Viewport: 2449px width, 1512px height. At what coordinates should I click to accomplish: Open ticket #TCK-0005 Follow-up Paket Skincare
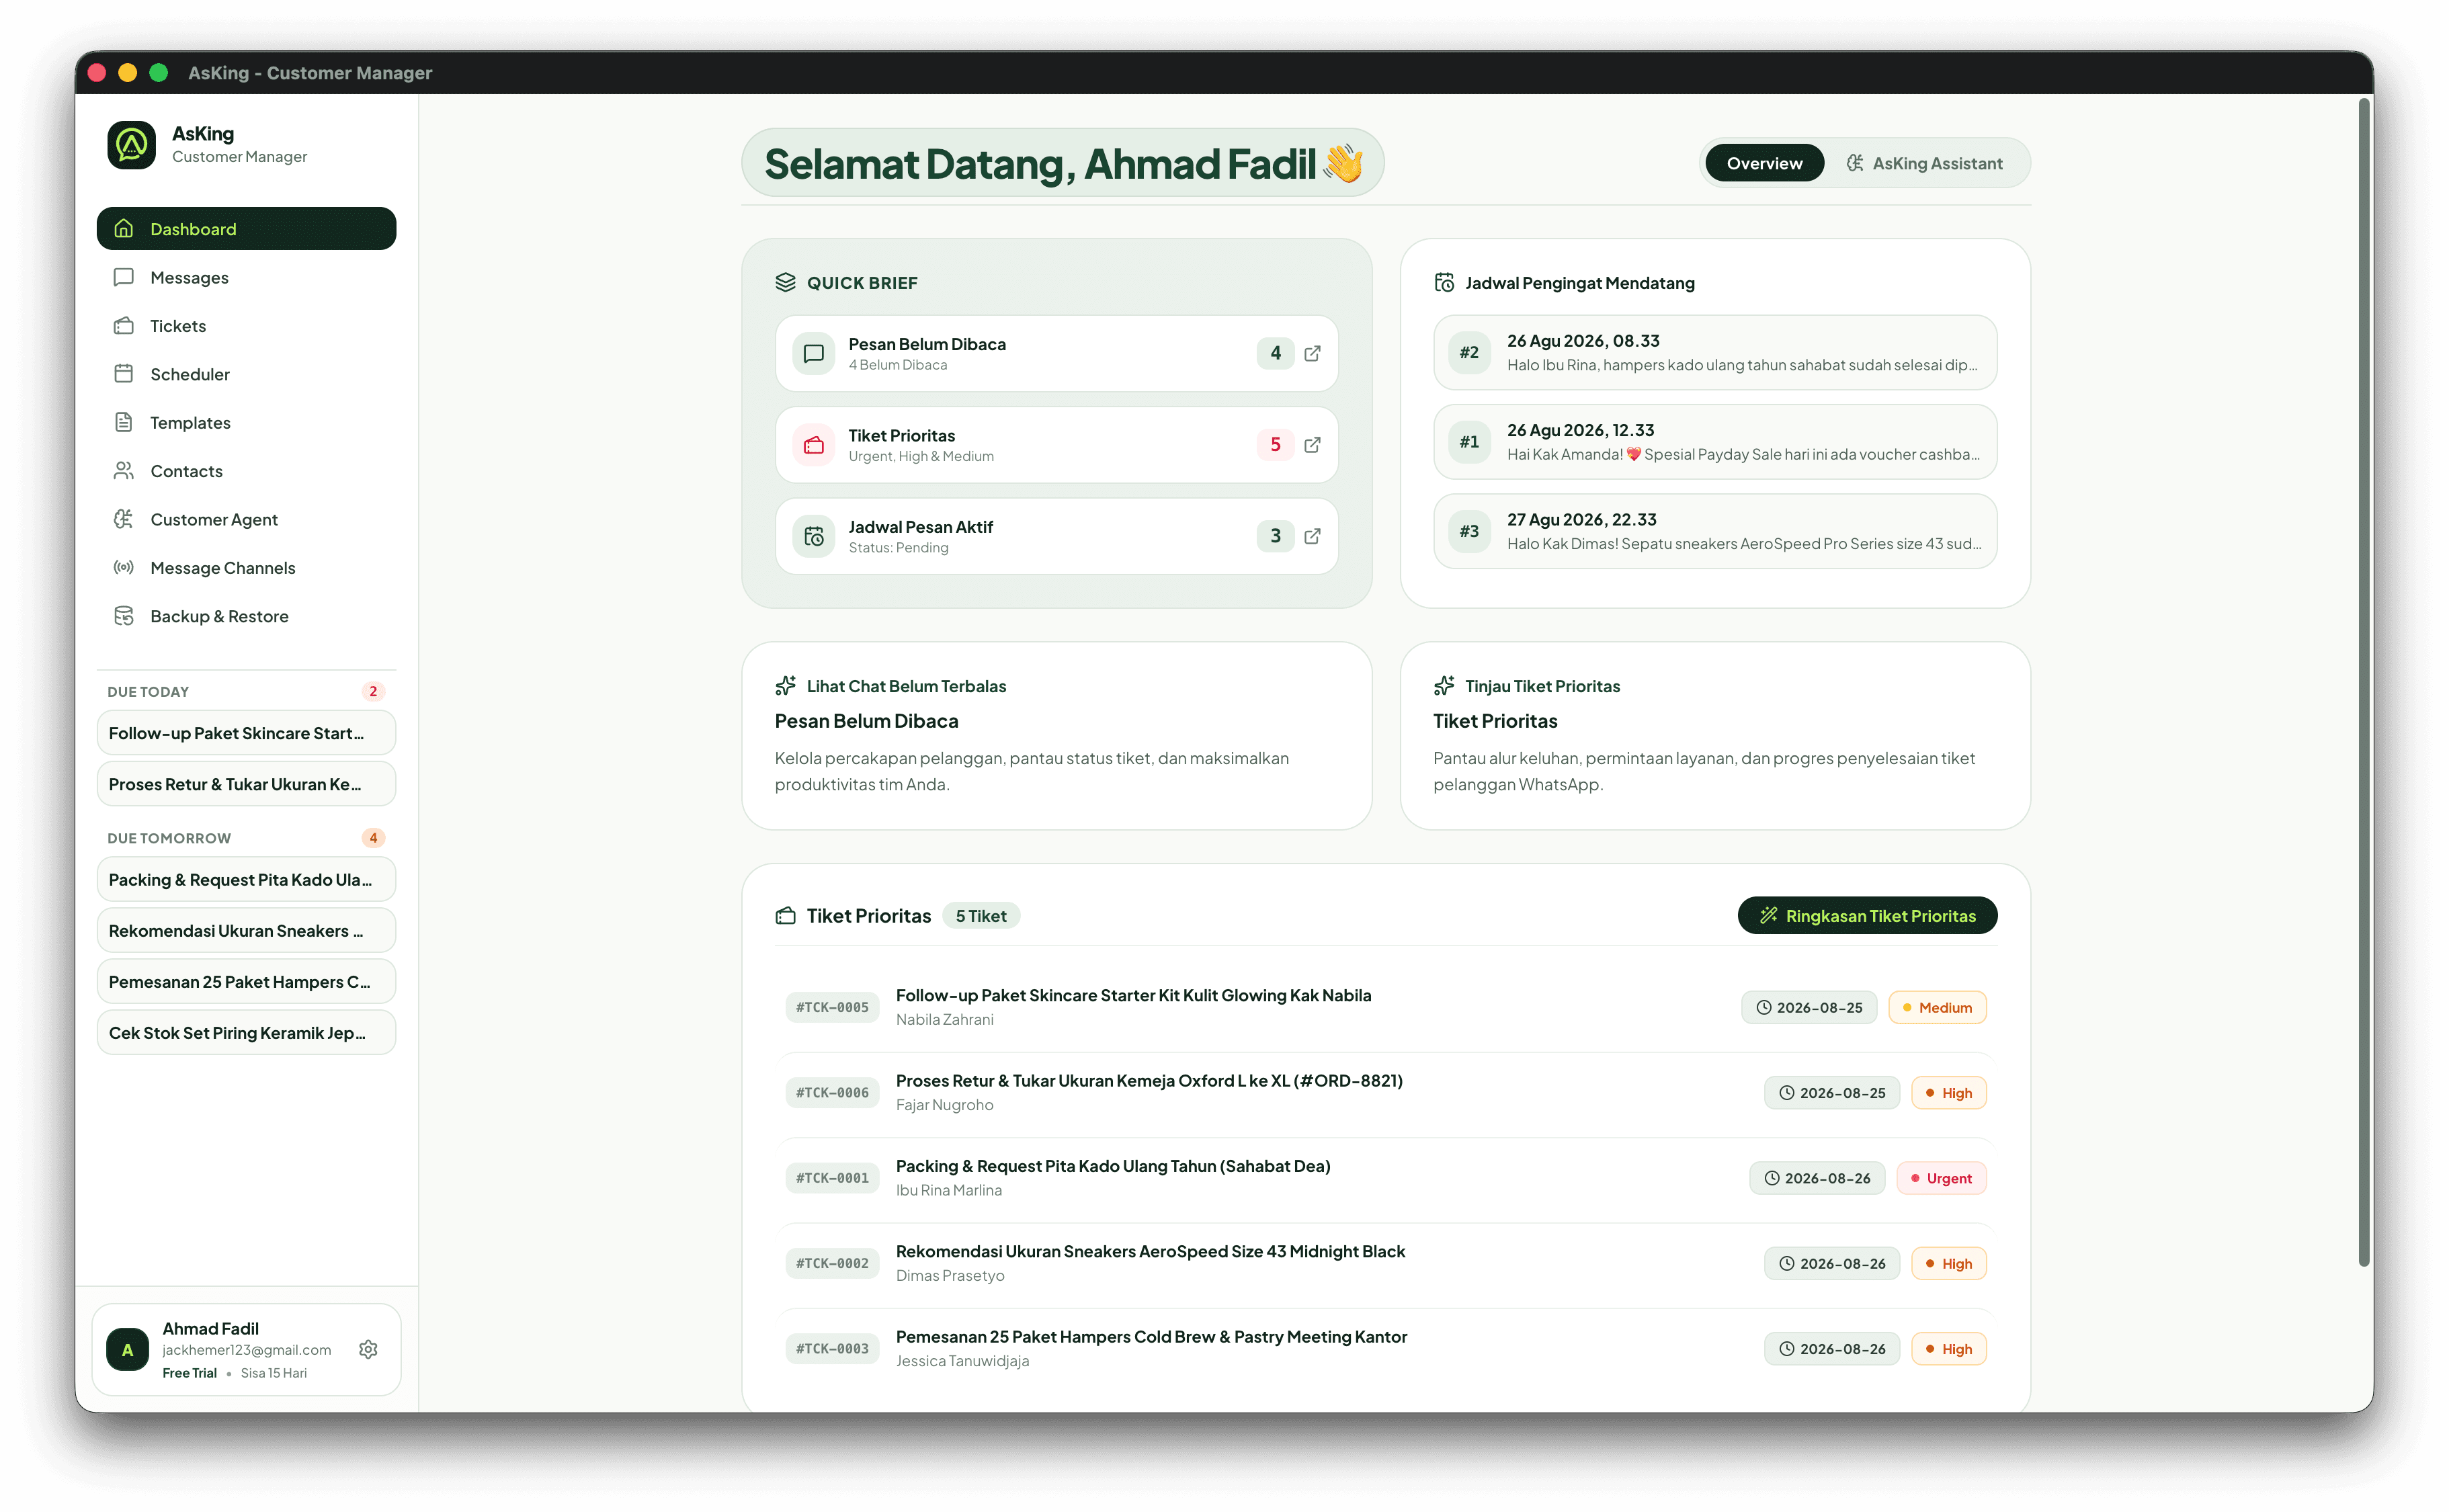(x=1386, y=1007)
